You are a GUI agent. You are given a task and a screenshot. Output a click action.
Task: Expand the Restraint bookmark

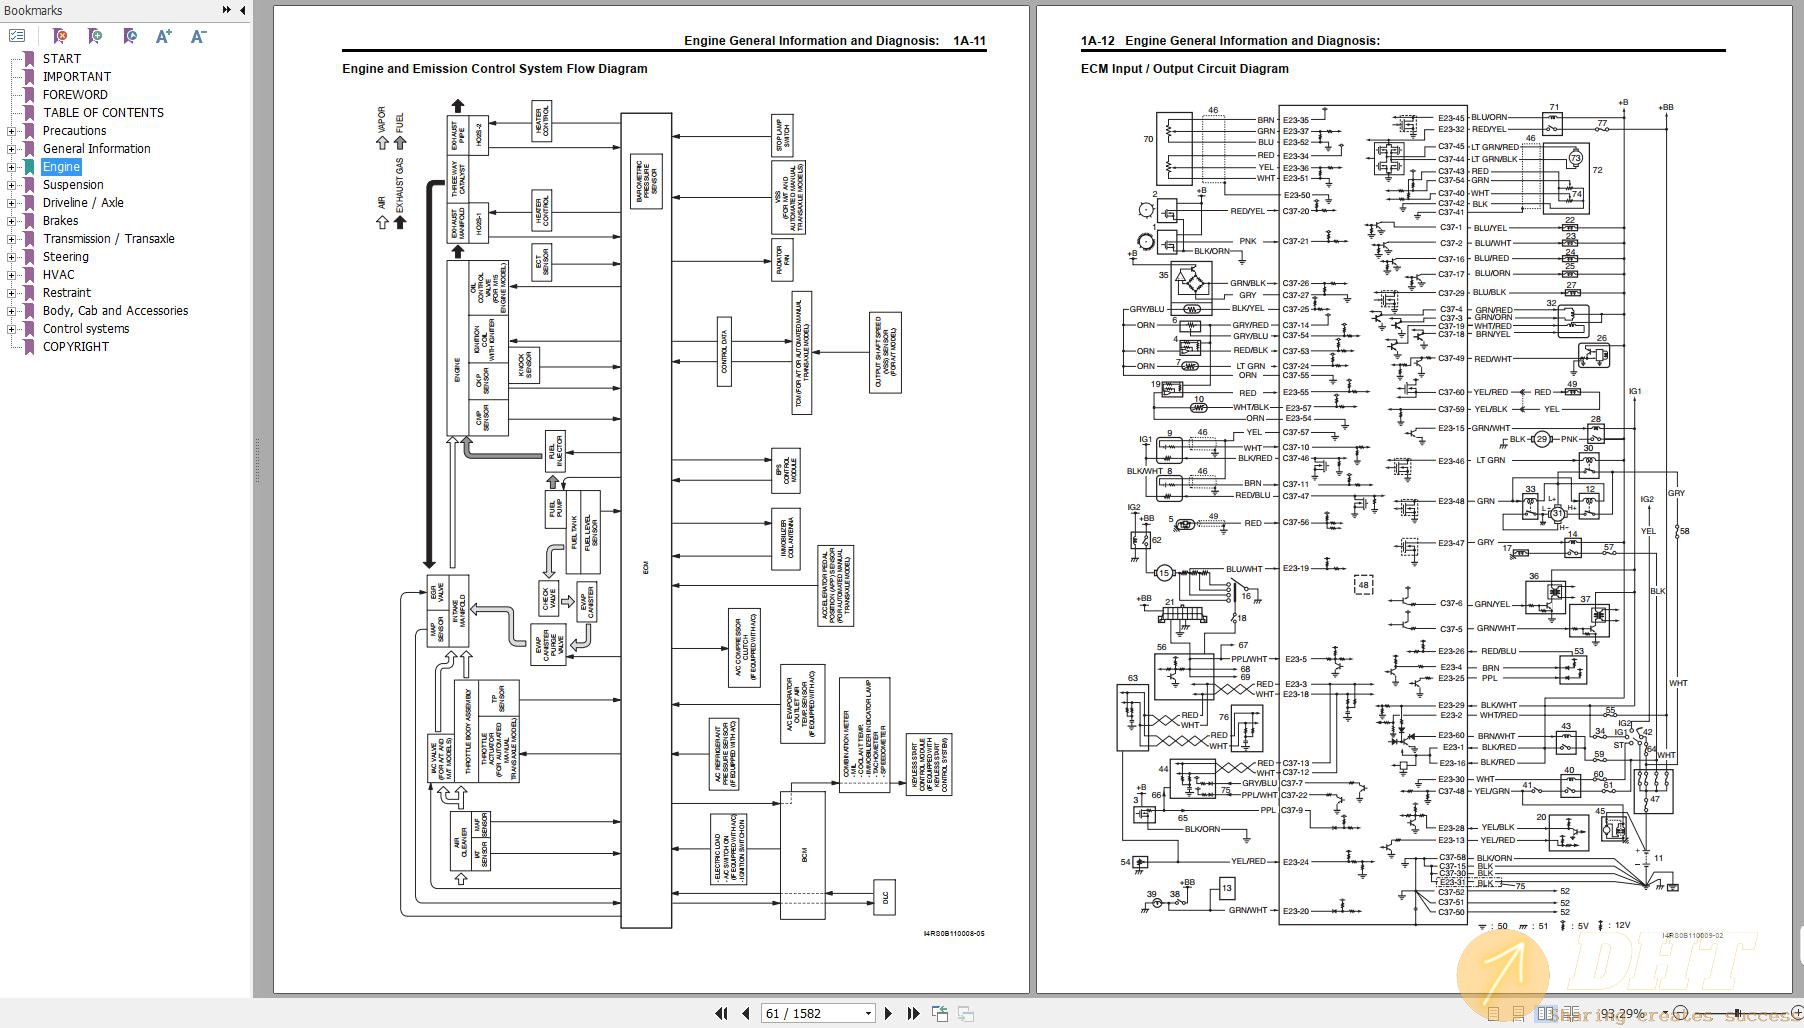[x=12, y=293]
